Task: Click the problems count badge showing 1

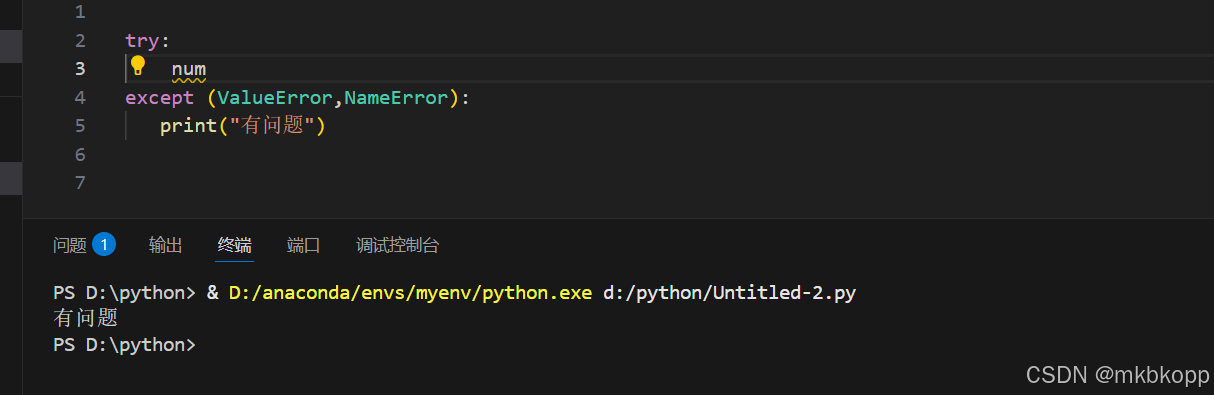Action: click(x=104, y=244)
